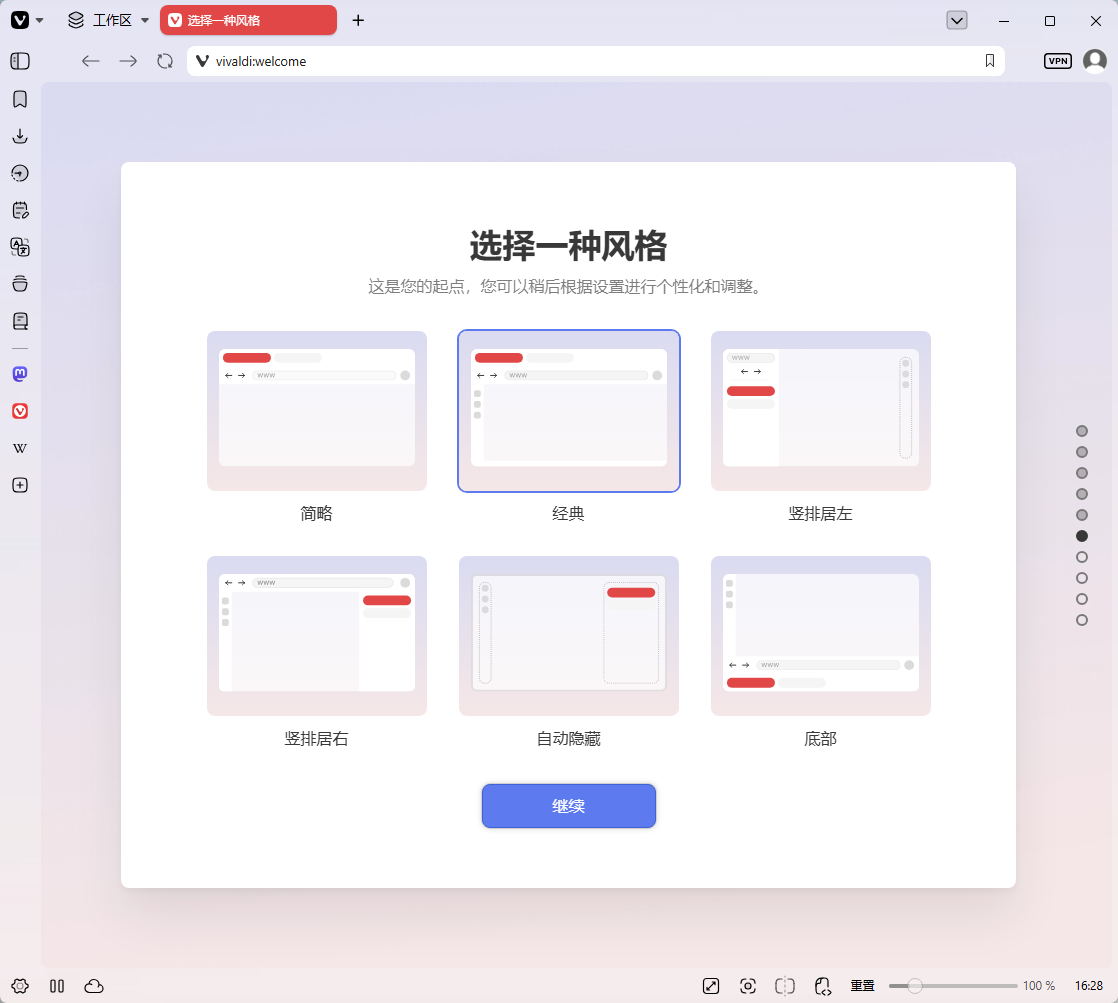Screen dimensions: 1118x1003
Task: Open settings gear in status bar
Action: point(20,986)
